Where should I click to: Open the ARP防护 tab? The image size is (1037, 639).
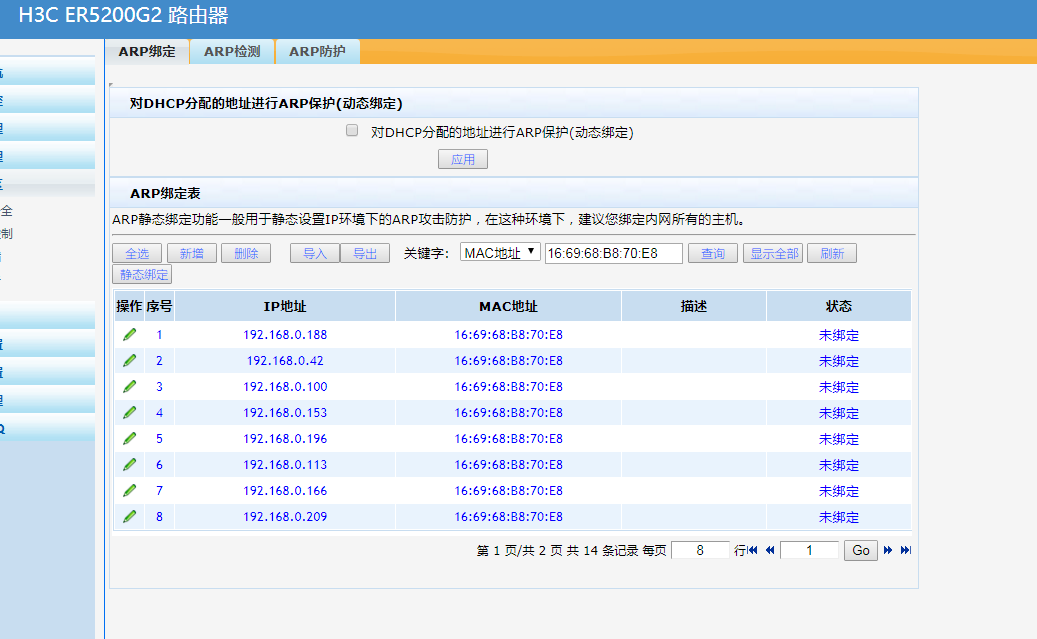(x=317, y=52)
